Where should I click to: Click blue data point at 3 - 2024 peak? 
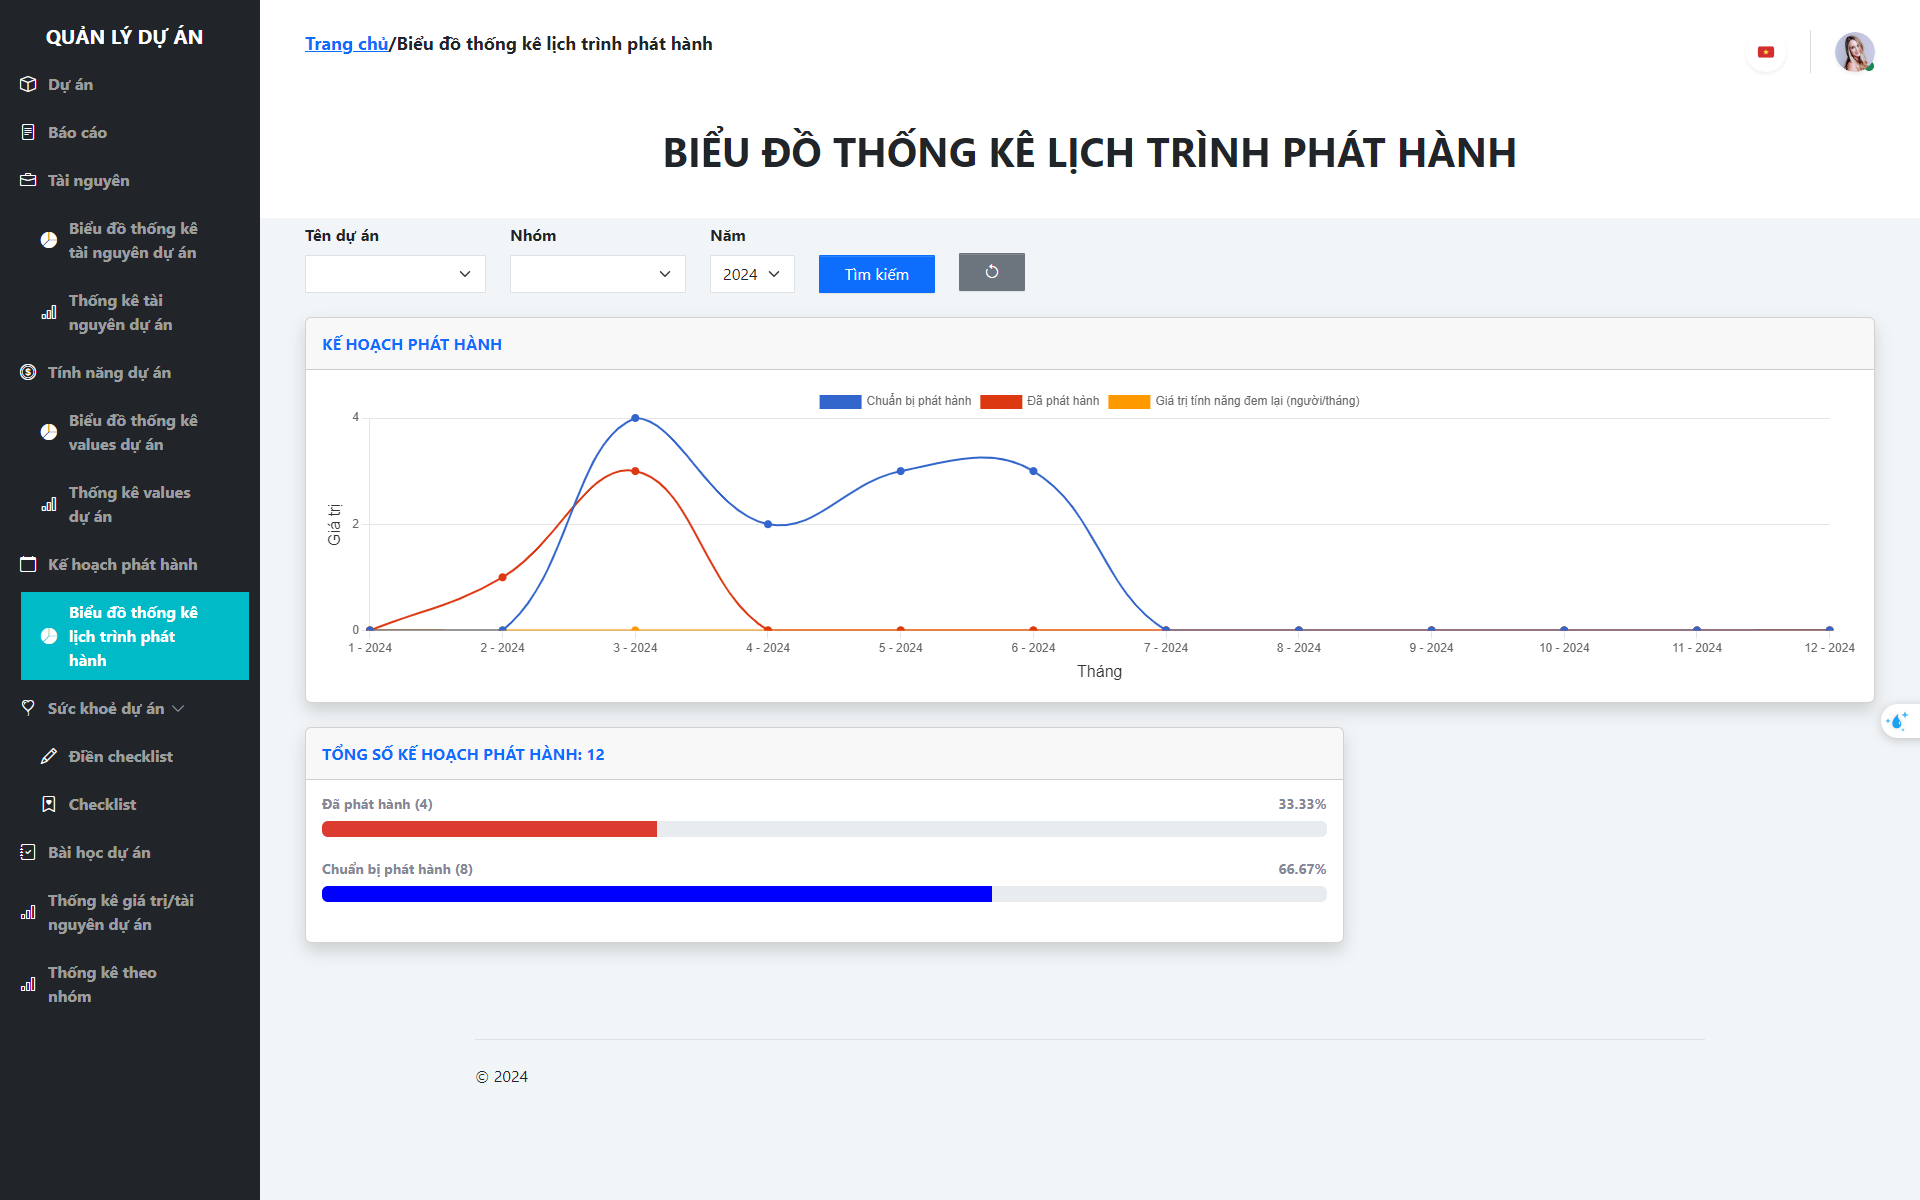point(635,418)
